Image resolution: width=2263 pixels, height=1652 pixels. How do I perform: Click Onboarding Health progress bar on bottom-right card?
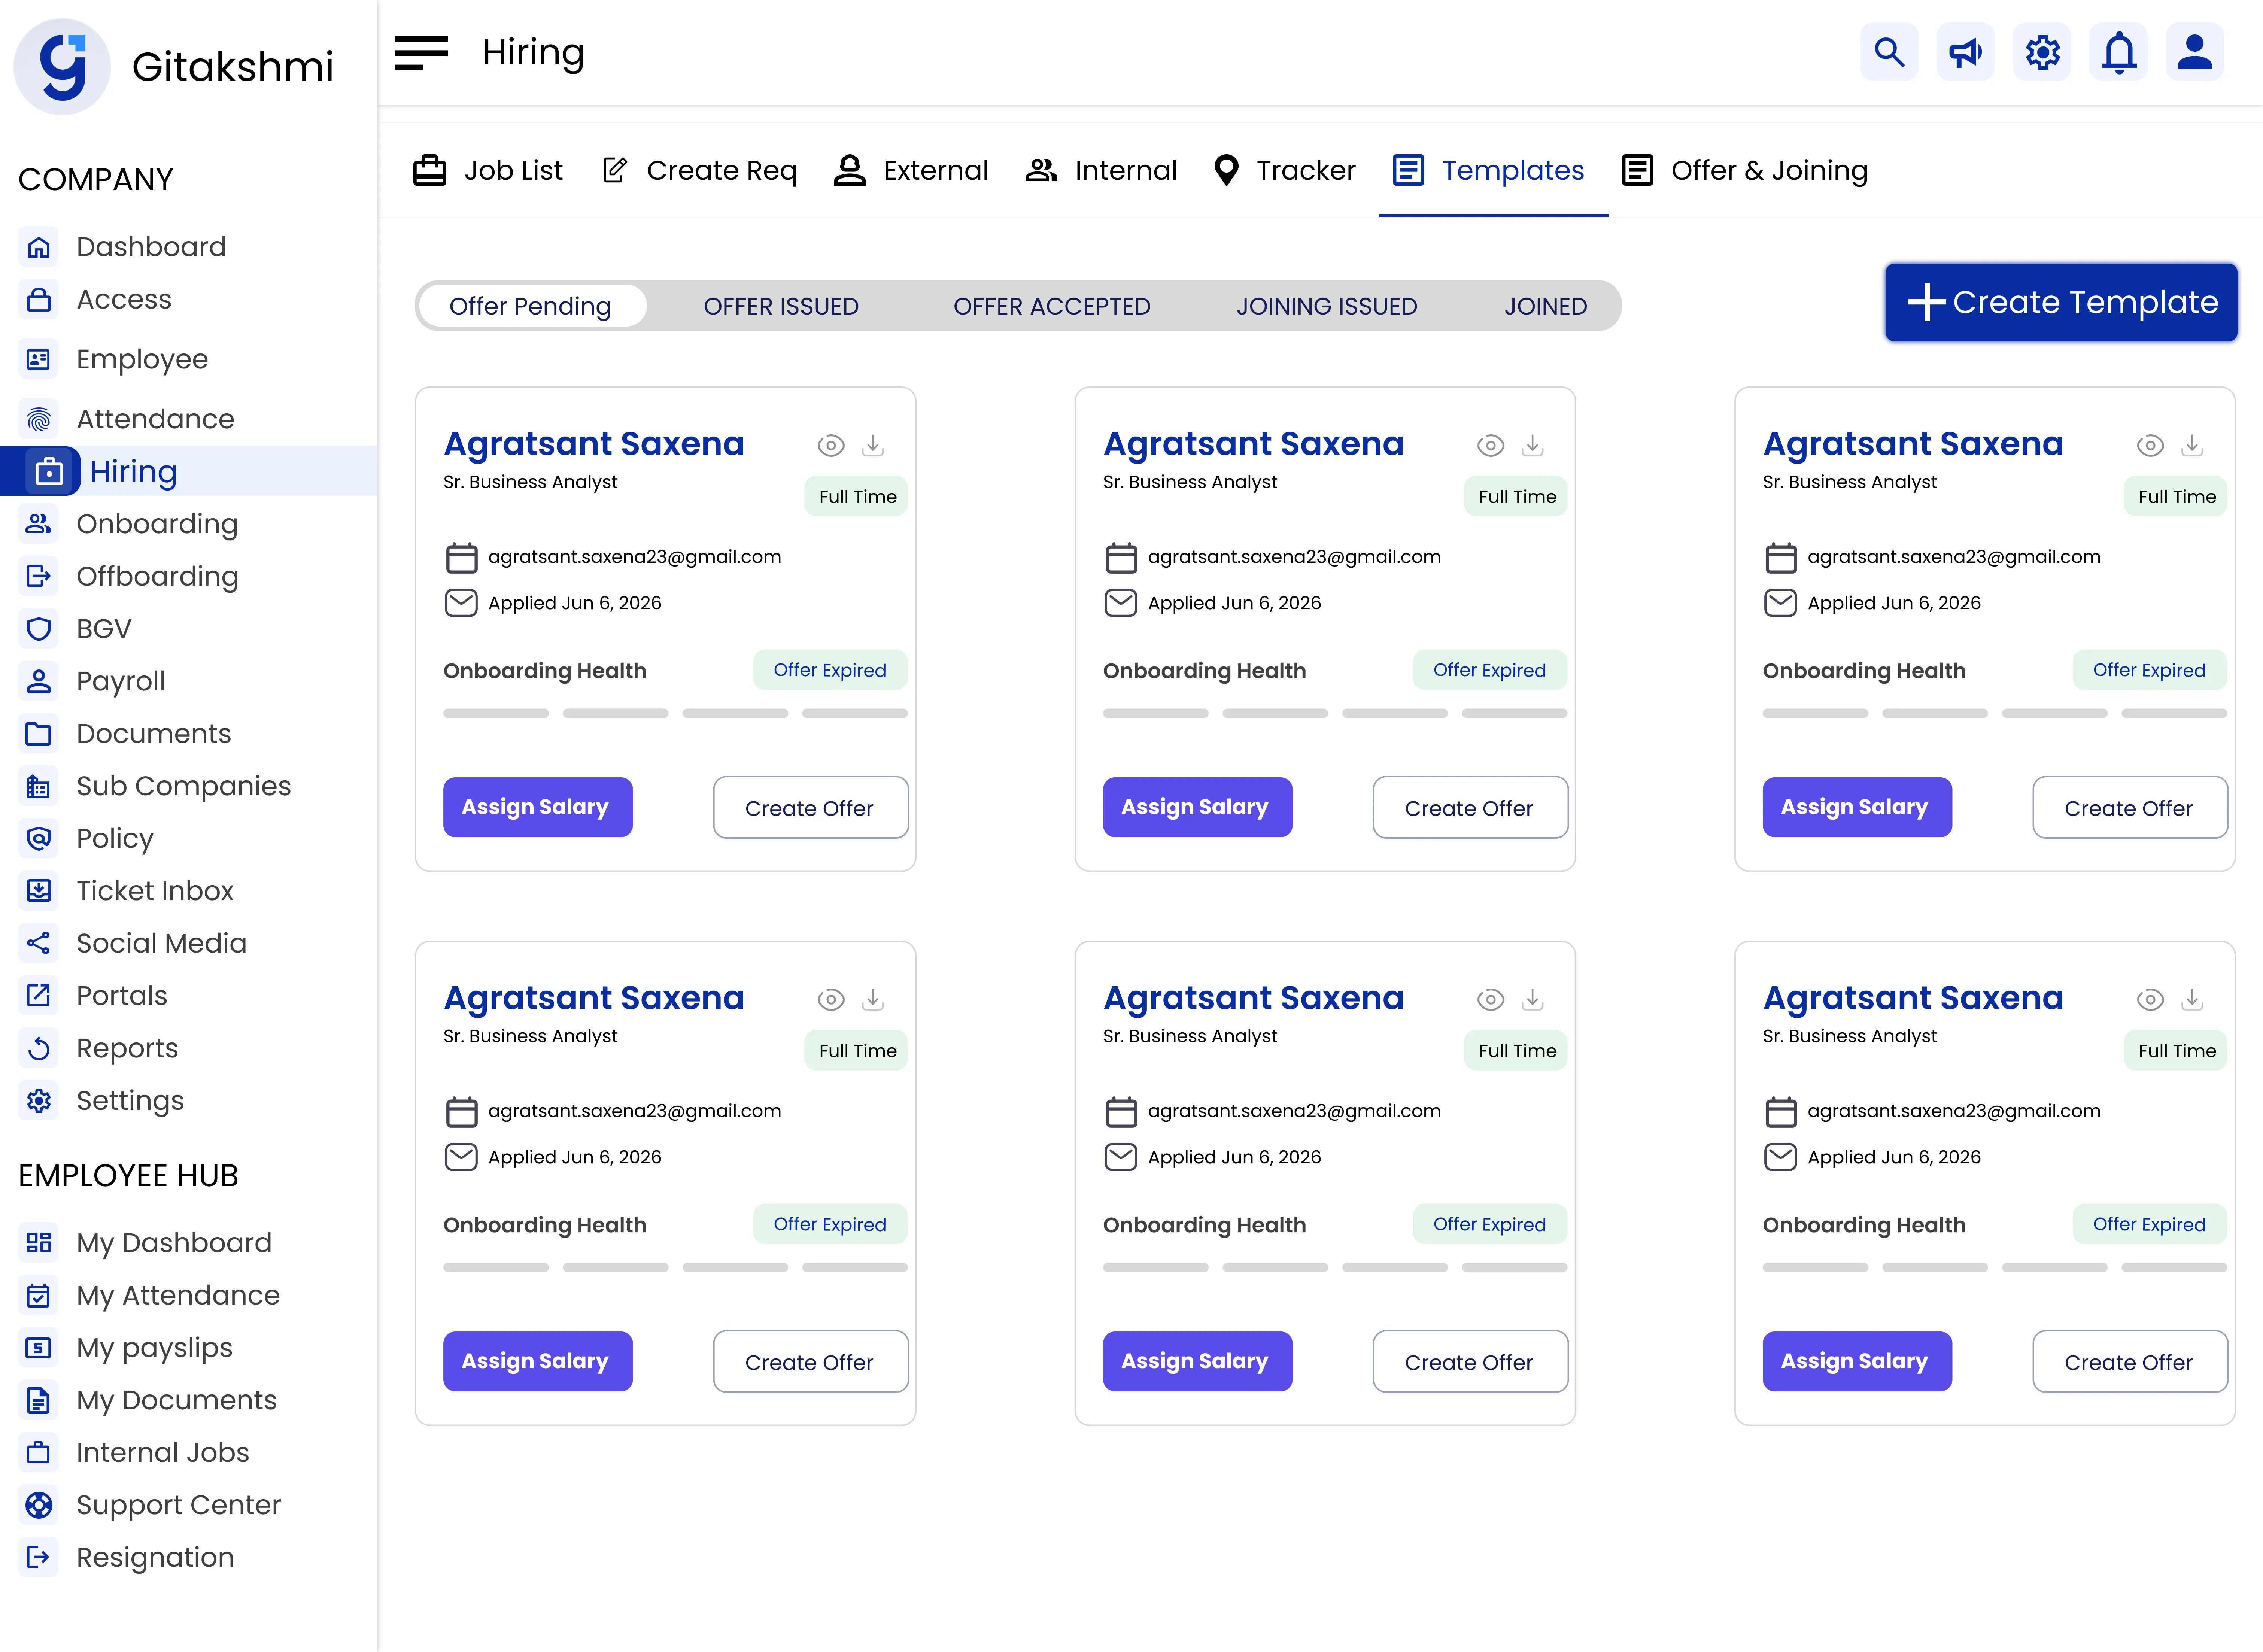pos(1995,1267)
